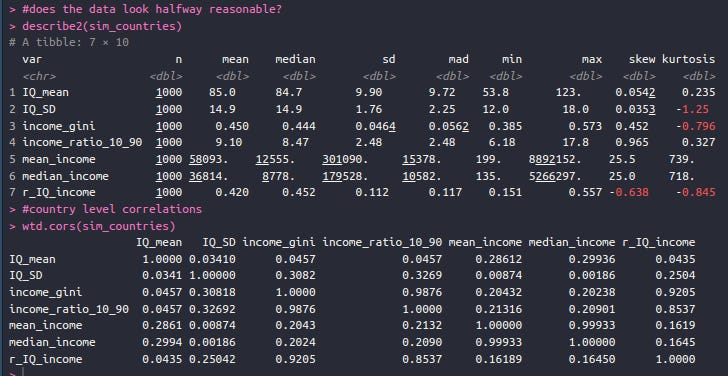Select the mean_income row label in correlation matrix

[x=46, y=325]
